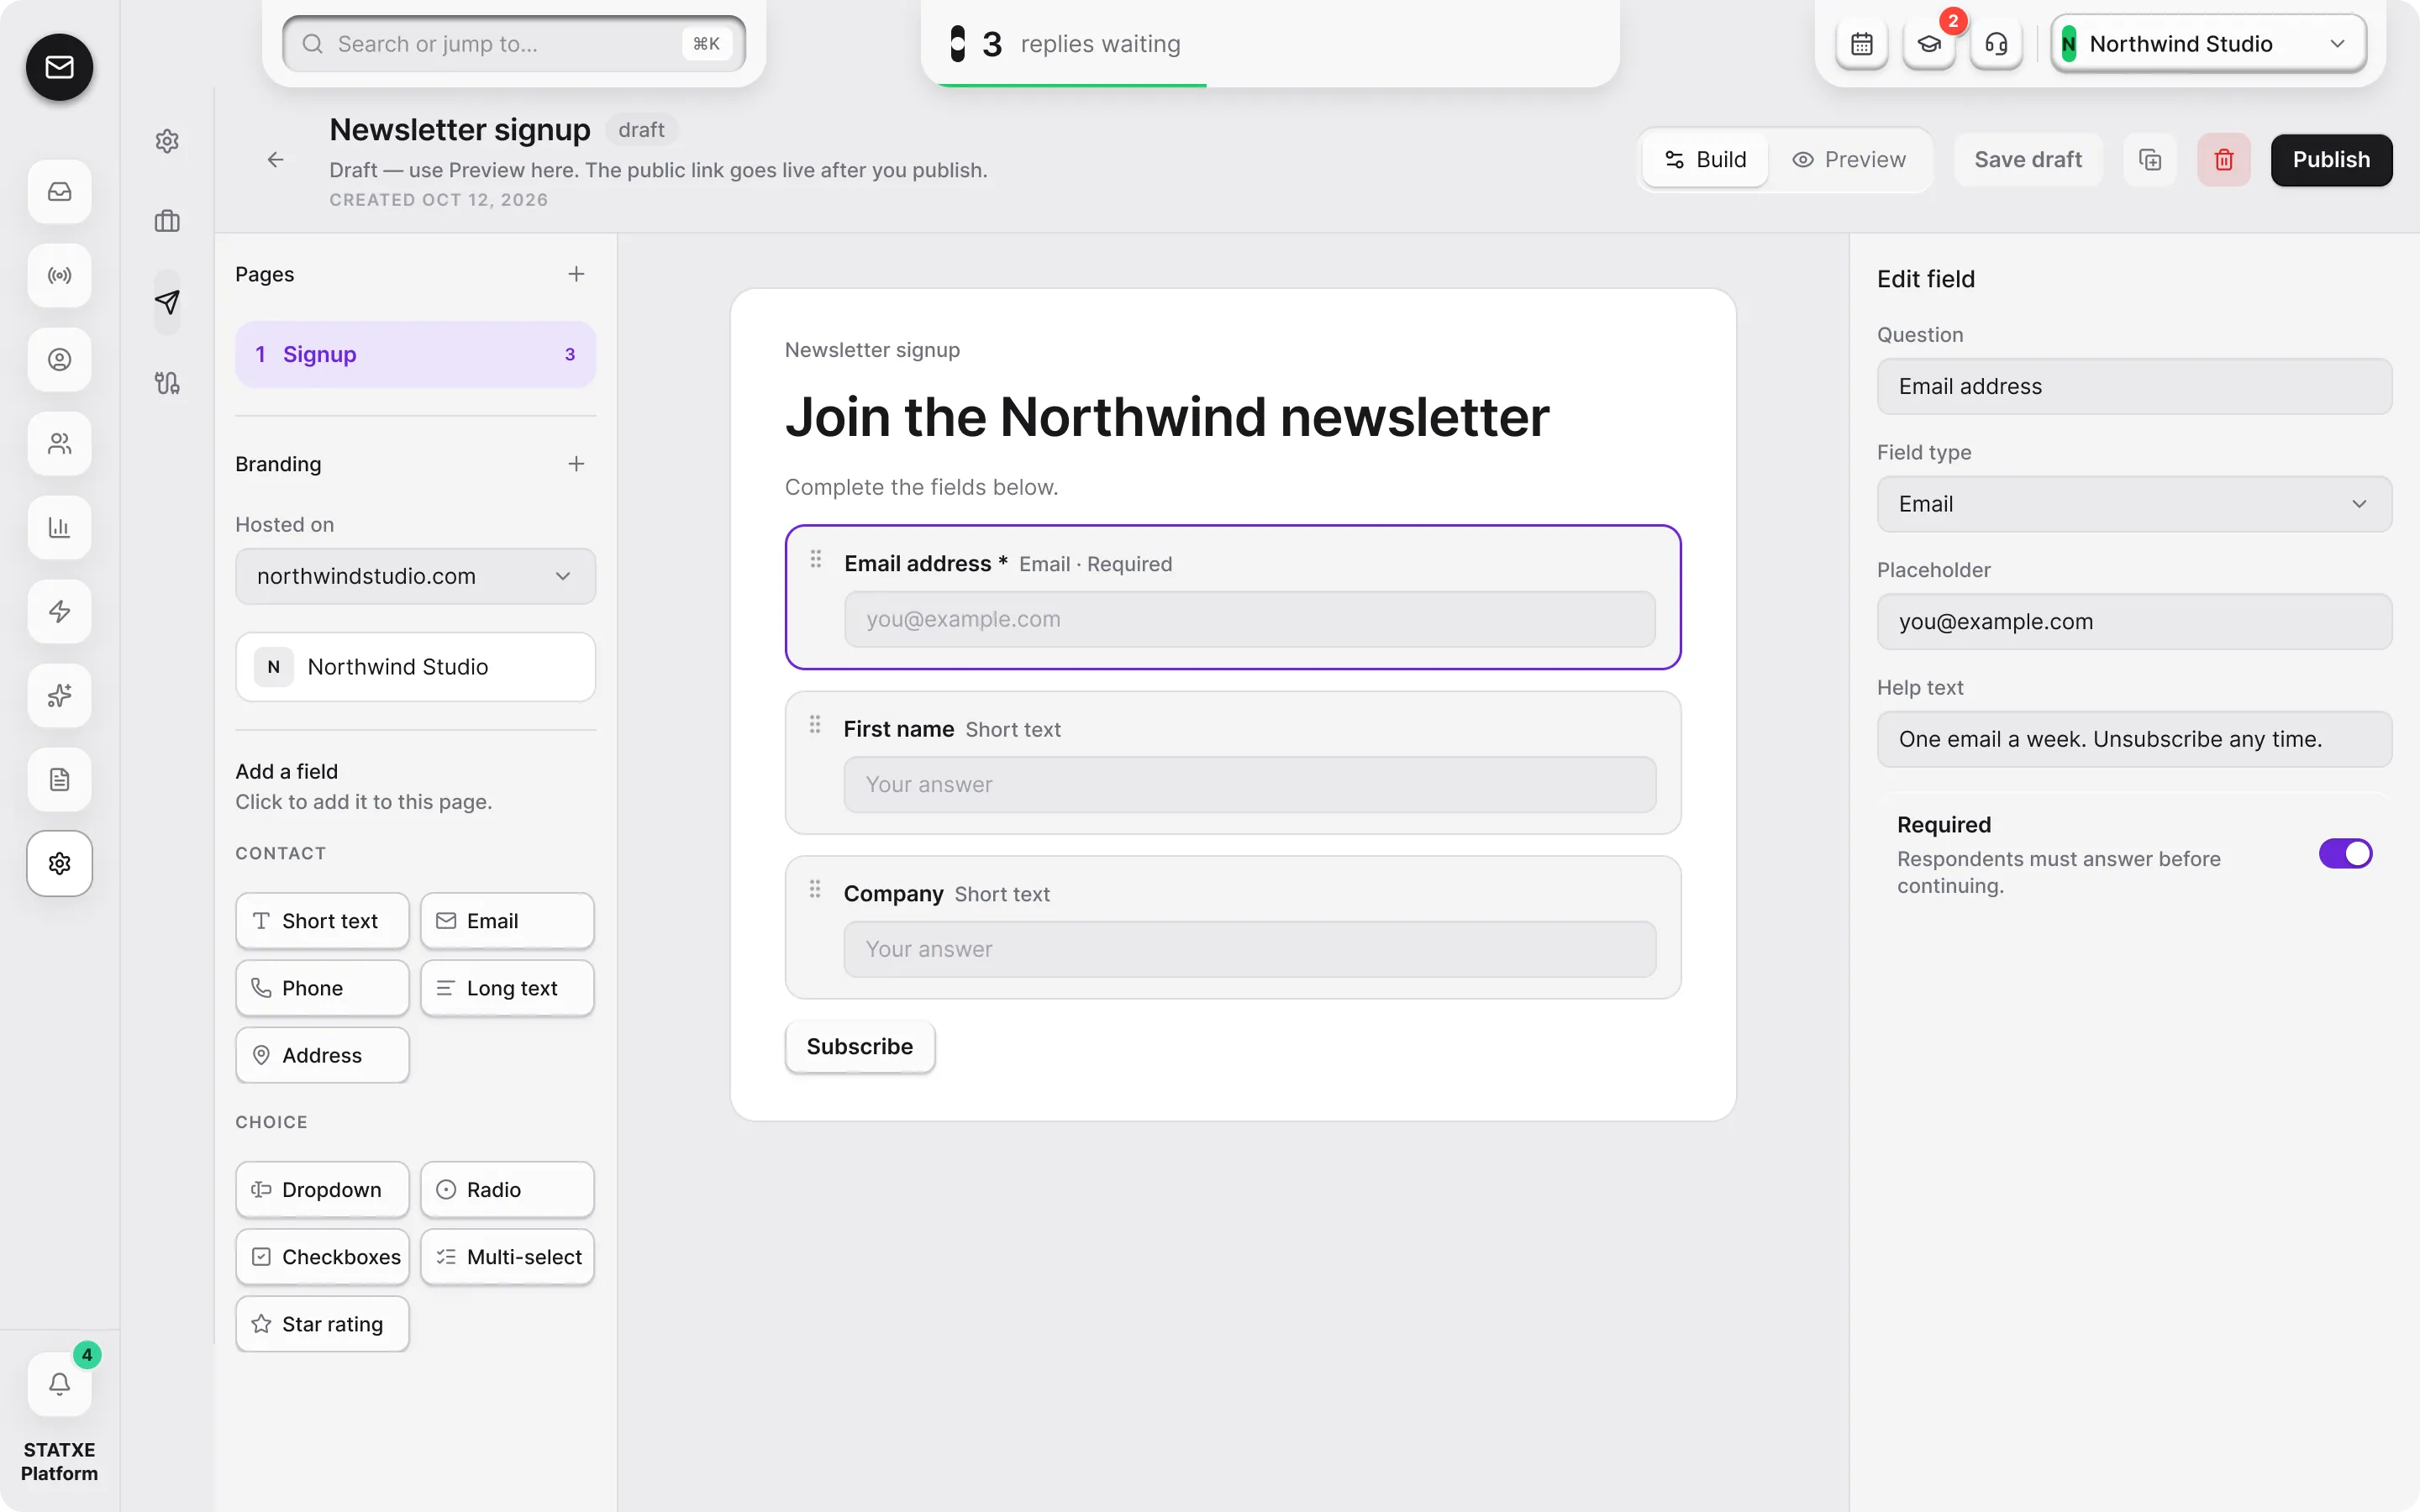Open the Northwind Studio workspace dropdown

2207,44
